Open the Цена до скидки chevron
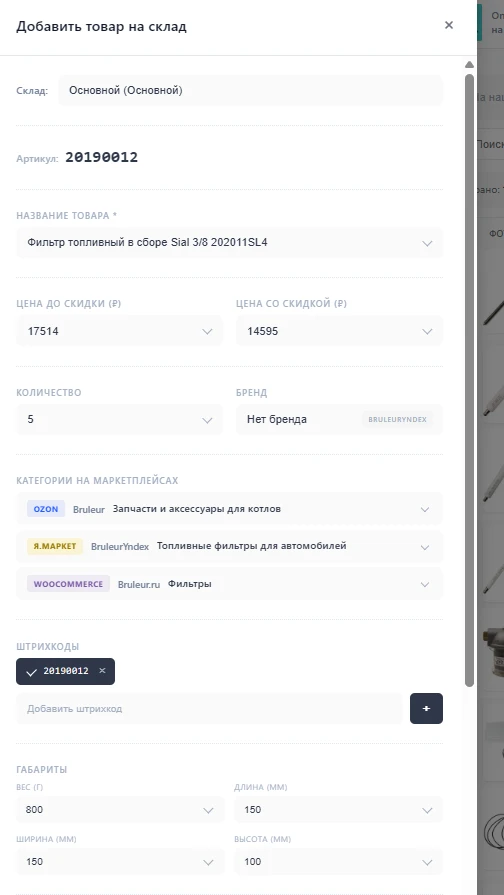This screenshot has height=895, width=504. [x=207, y=332]
